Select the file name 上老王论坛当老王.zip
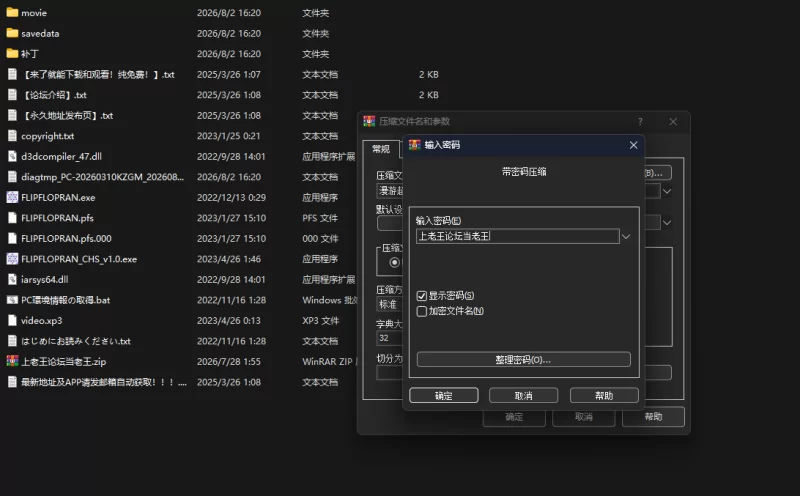The height and width of the screenshot is (496, 800). tap(64, 361)
